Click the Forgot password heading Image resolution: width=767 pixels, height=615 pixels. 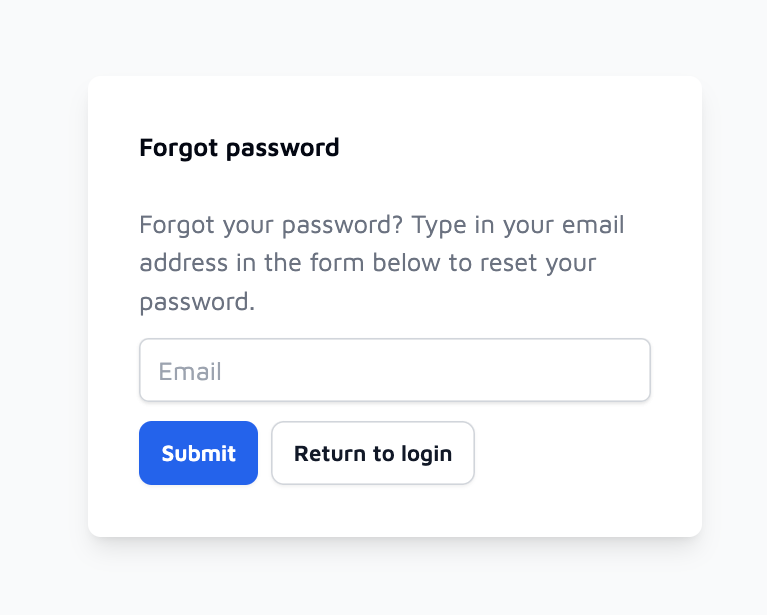tap(239, 148)
